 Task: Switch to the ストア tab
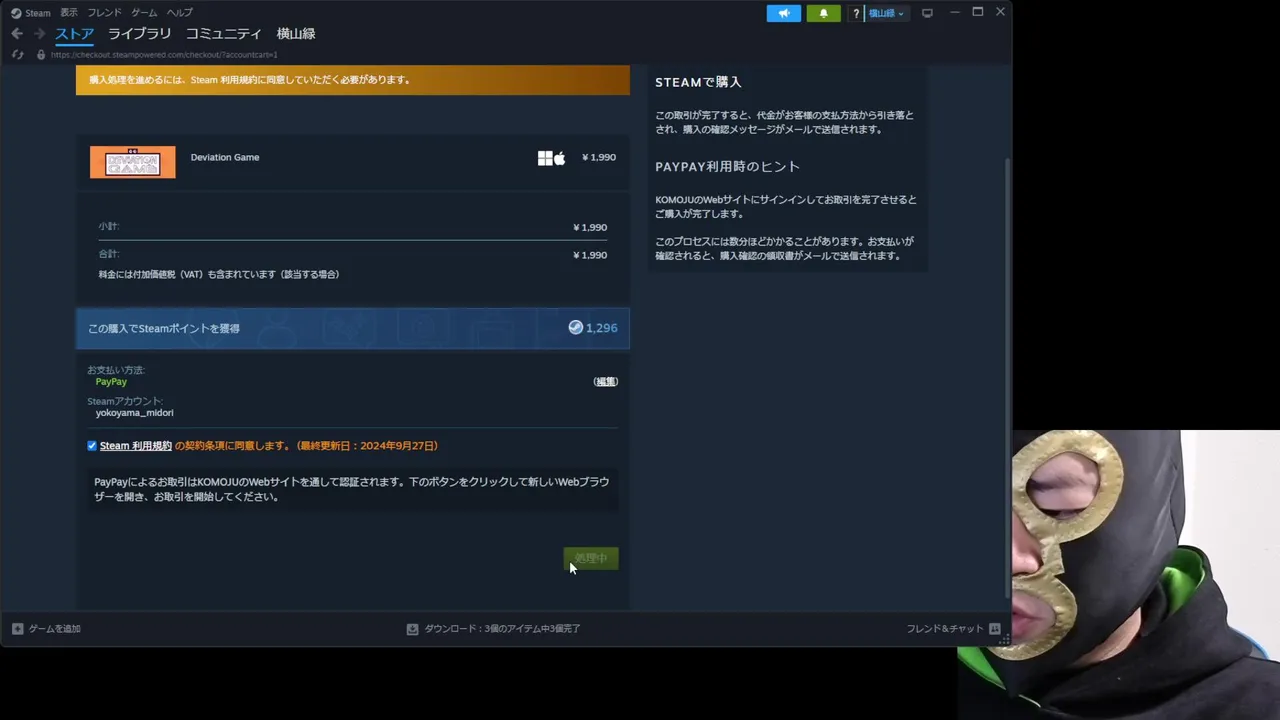pos(74,34)
